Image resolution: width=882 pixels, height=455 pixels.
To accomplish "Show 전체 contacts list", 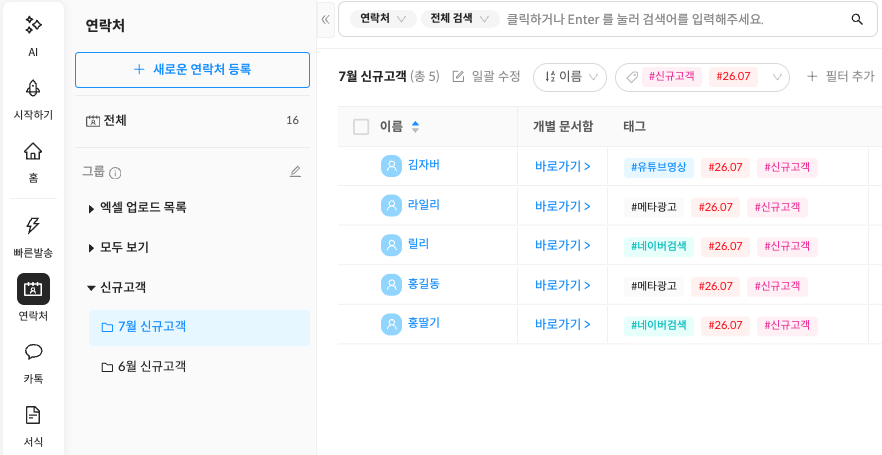I will (192, 120).
